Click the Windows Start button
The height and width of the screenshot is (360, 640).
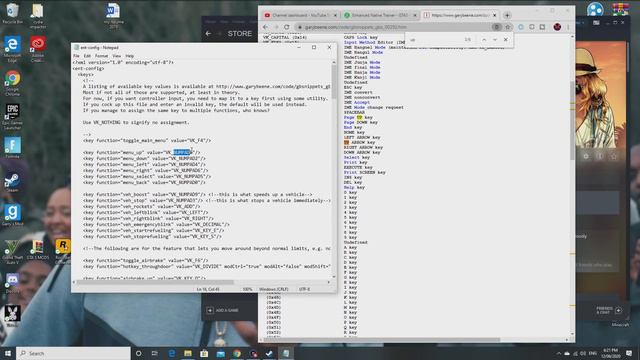[x=8, y=353]
